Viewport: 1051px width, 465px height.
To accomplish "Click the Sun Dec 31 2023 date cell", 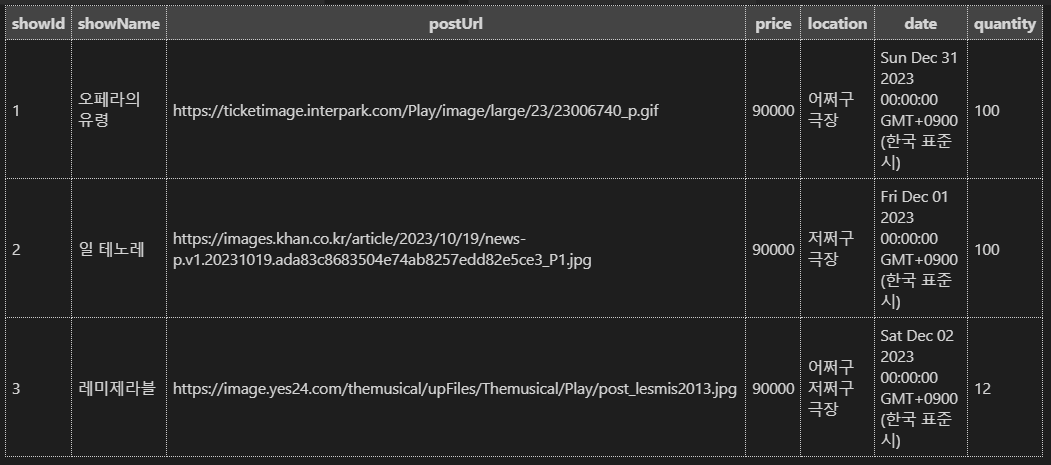I will 921,110.
